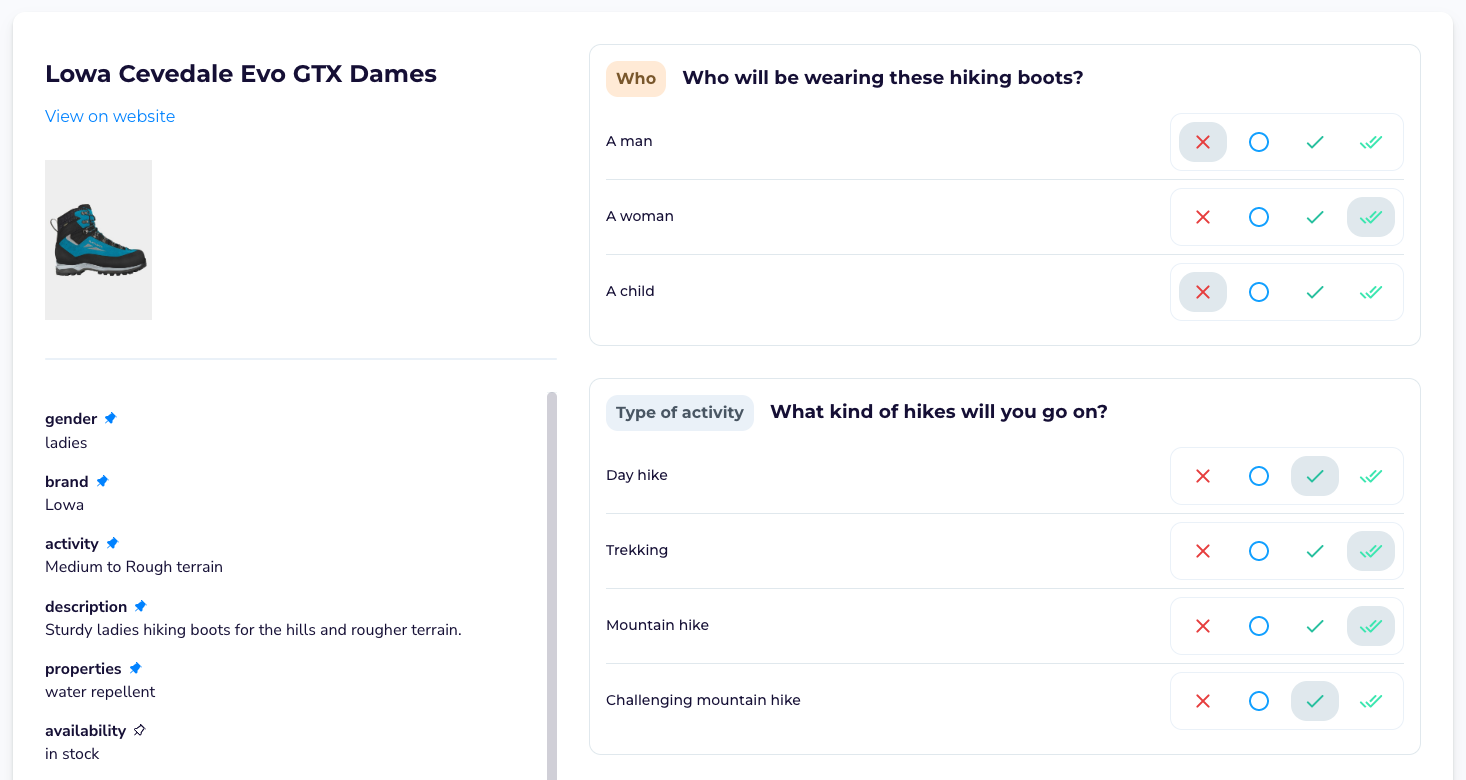Select blue circle for Challenging mountain hike
The width and height of the screenshot is (1466, 780).
(1259, 701)
